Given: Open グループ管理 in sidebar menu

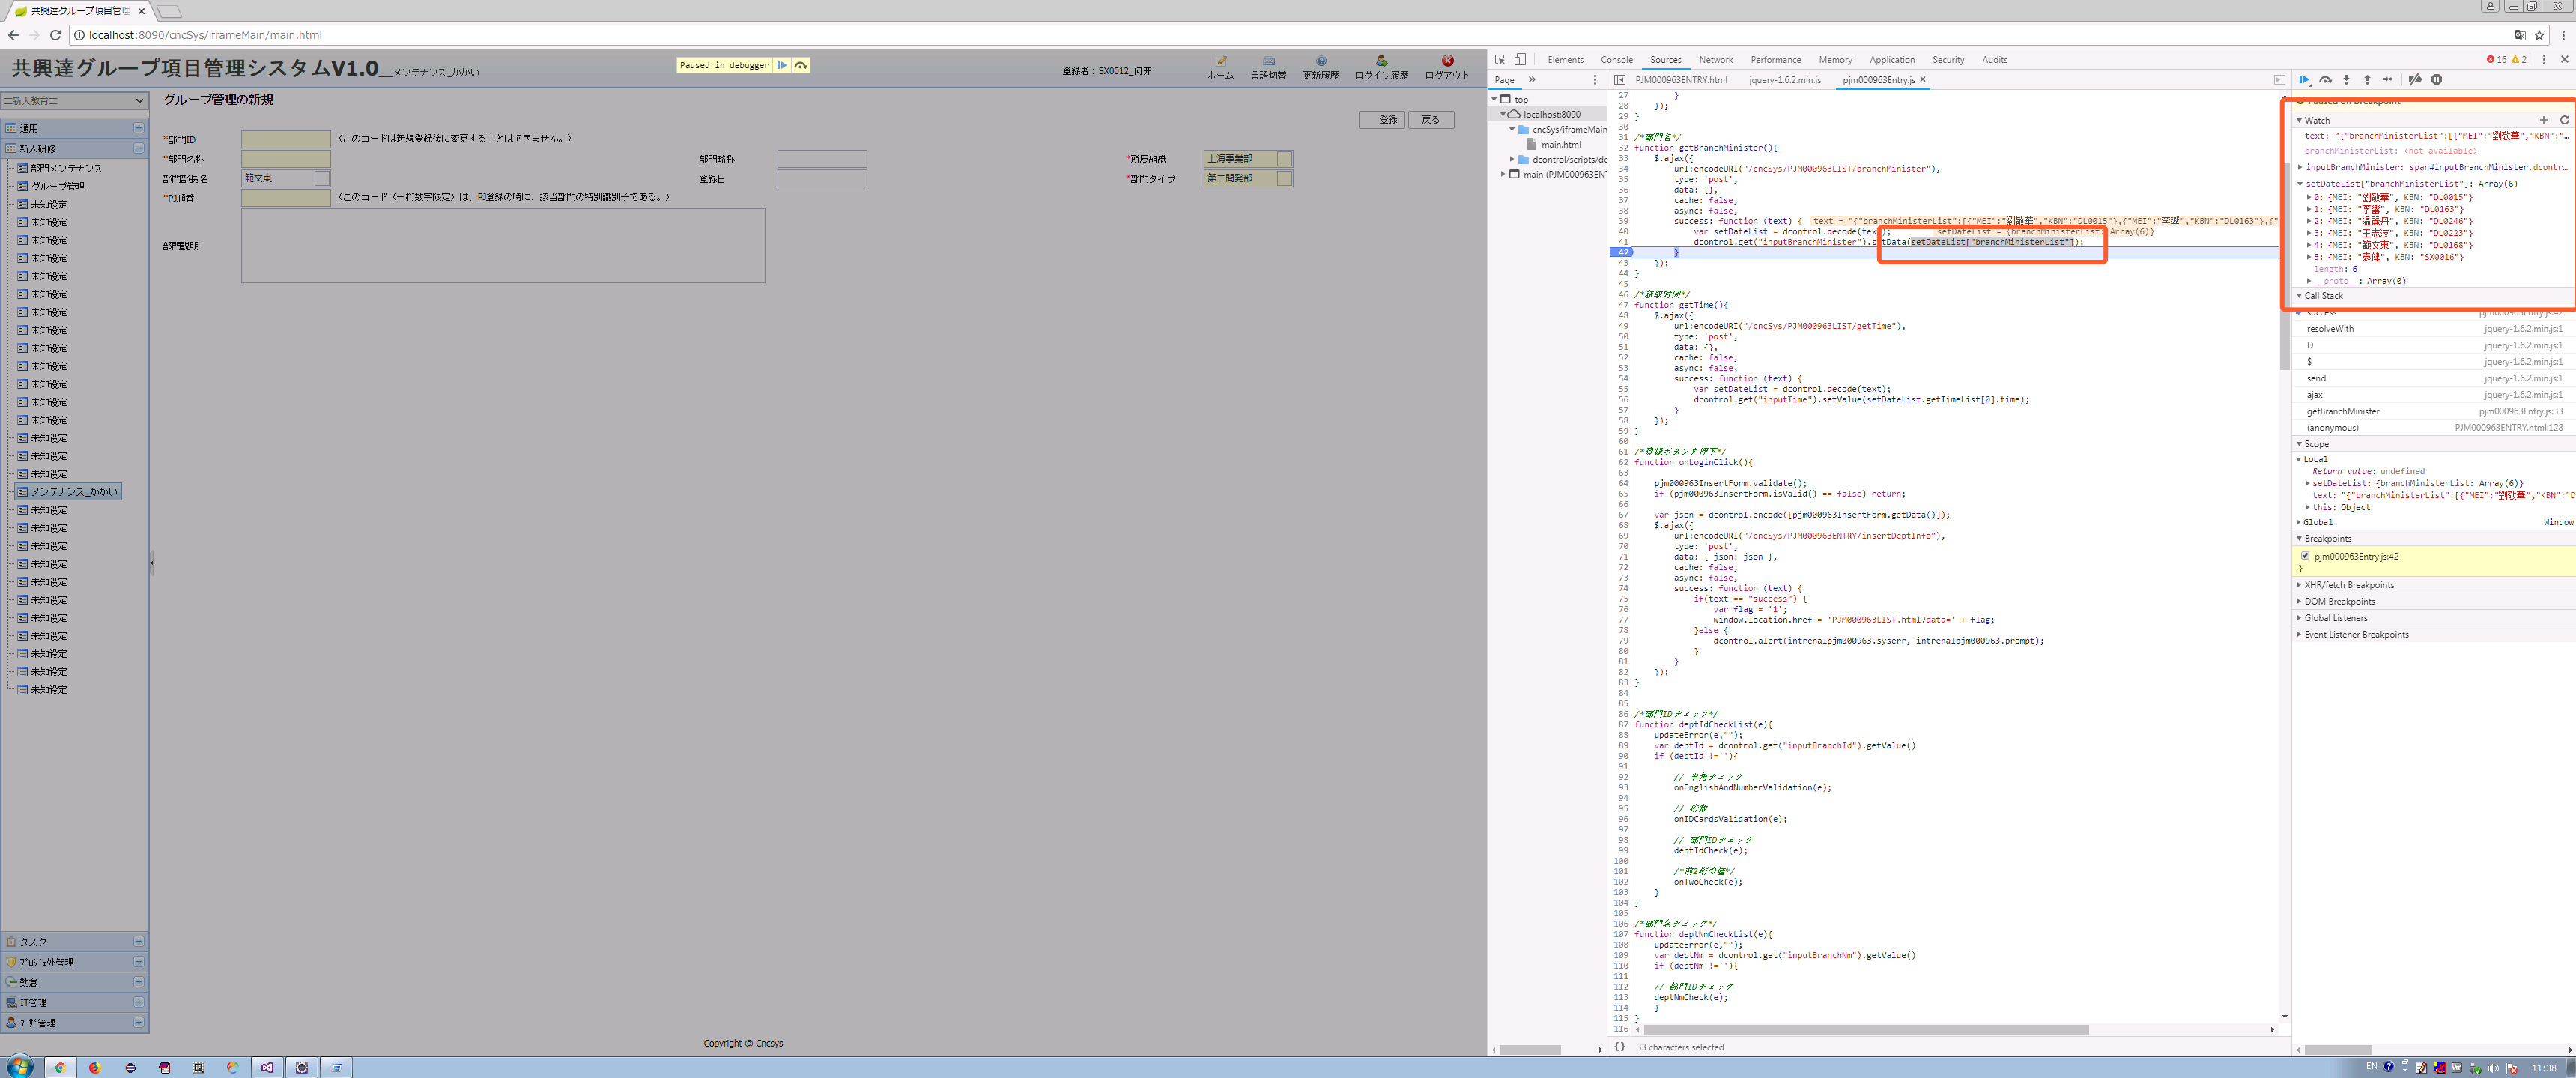Looking at the screenshot, I should tap(57, 186).
